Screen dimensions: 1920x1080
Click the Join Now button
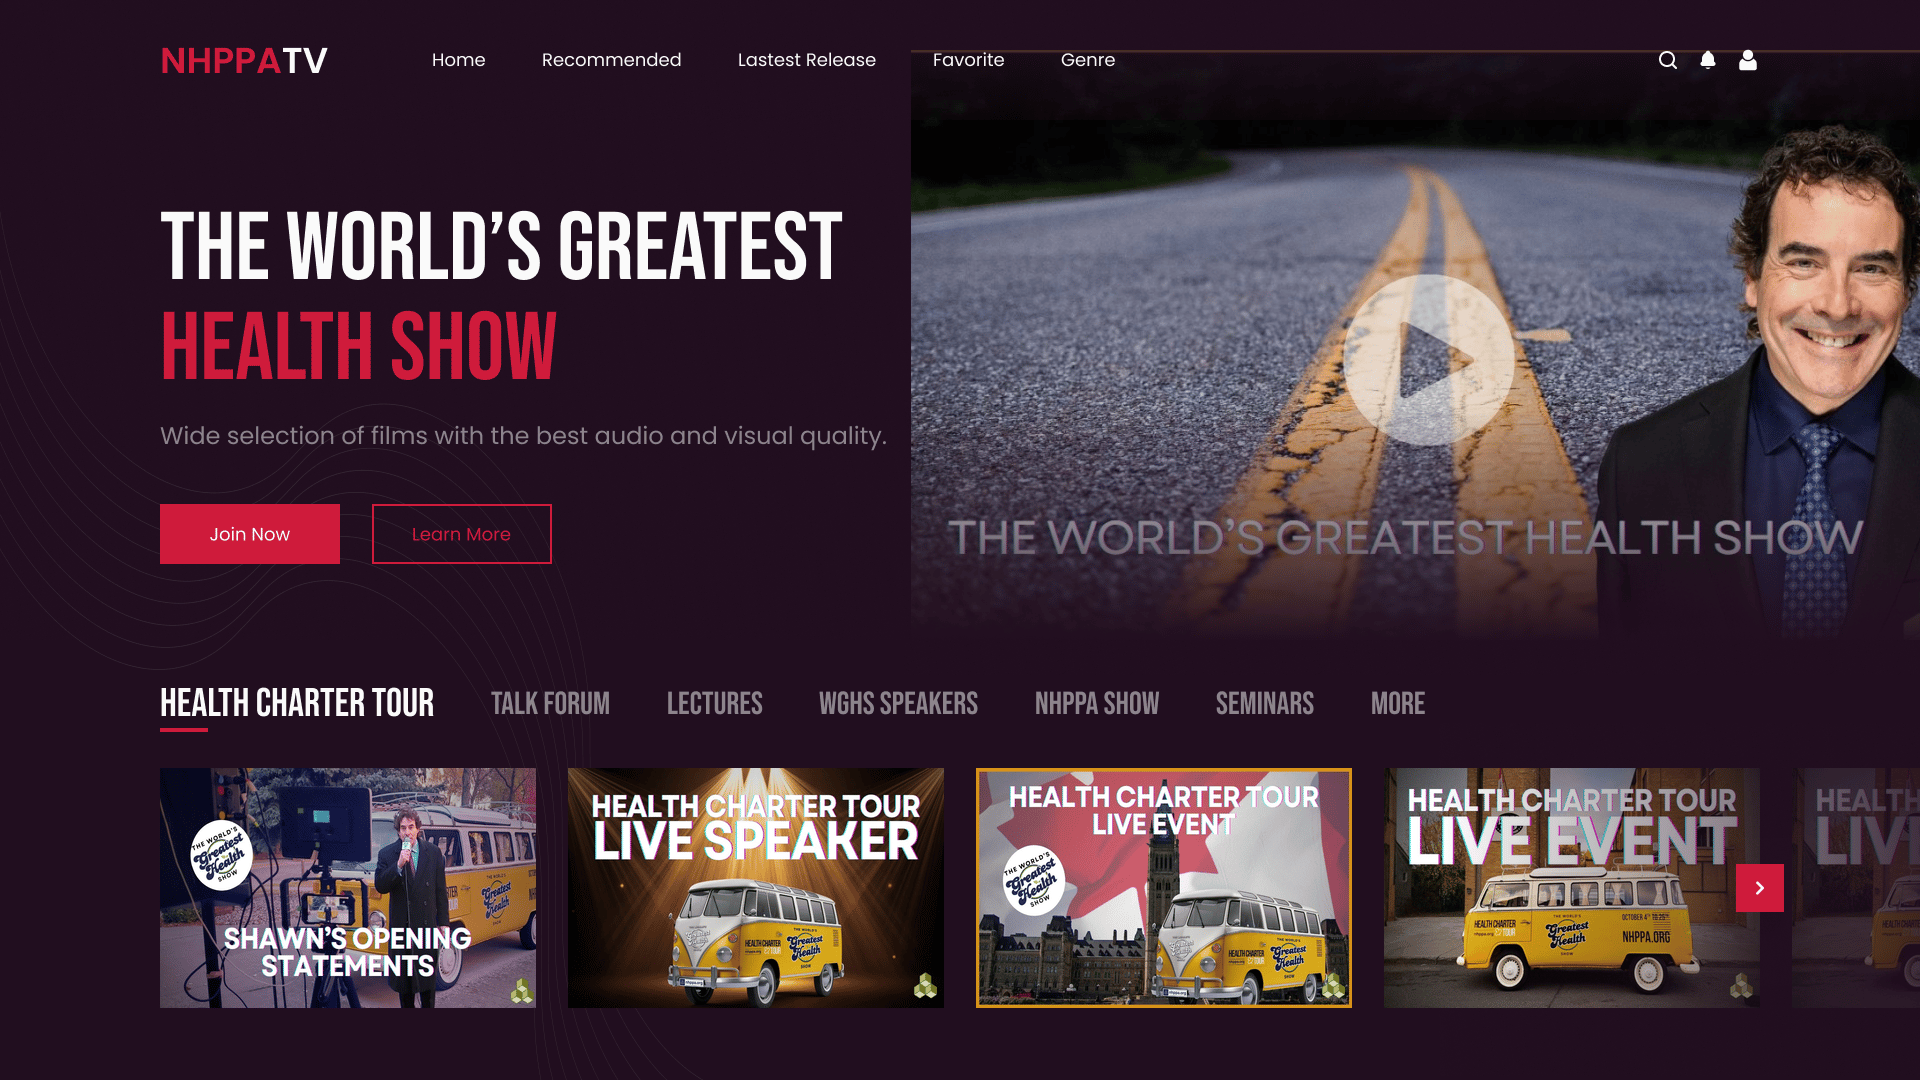click(x=250, y=534)
